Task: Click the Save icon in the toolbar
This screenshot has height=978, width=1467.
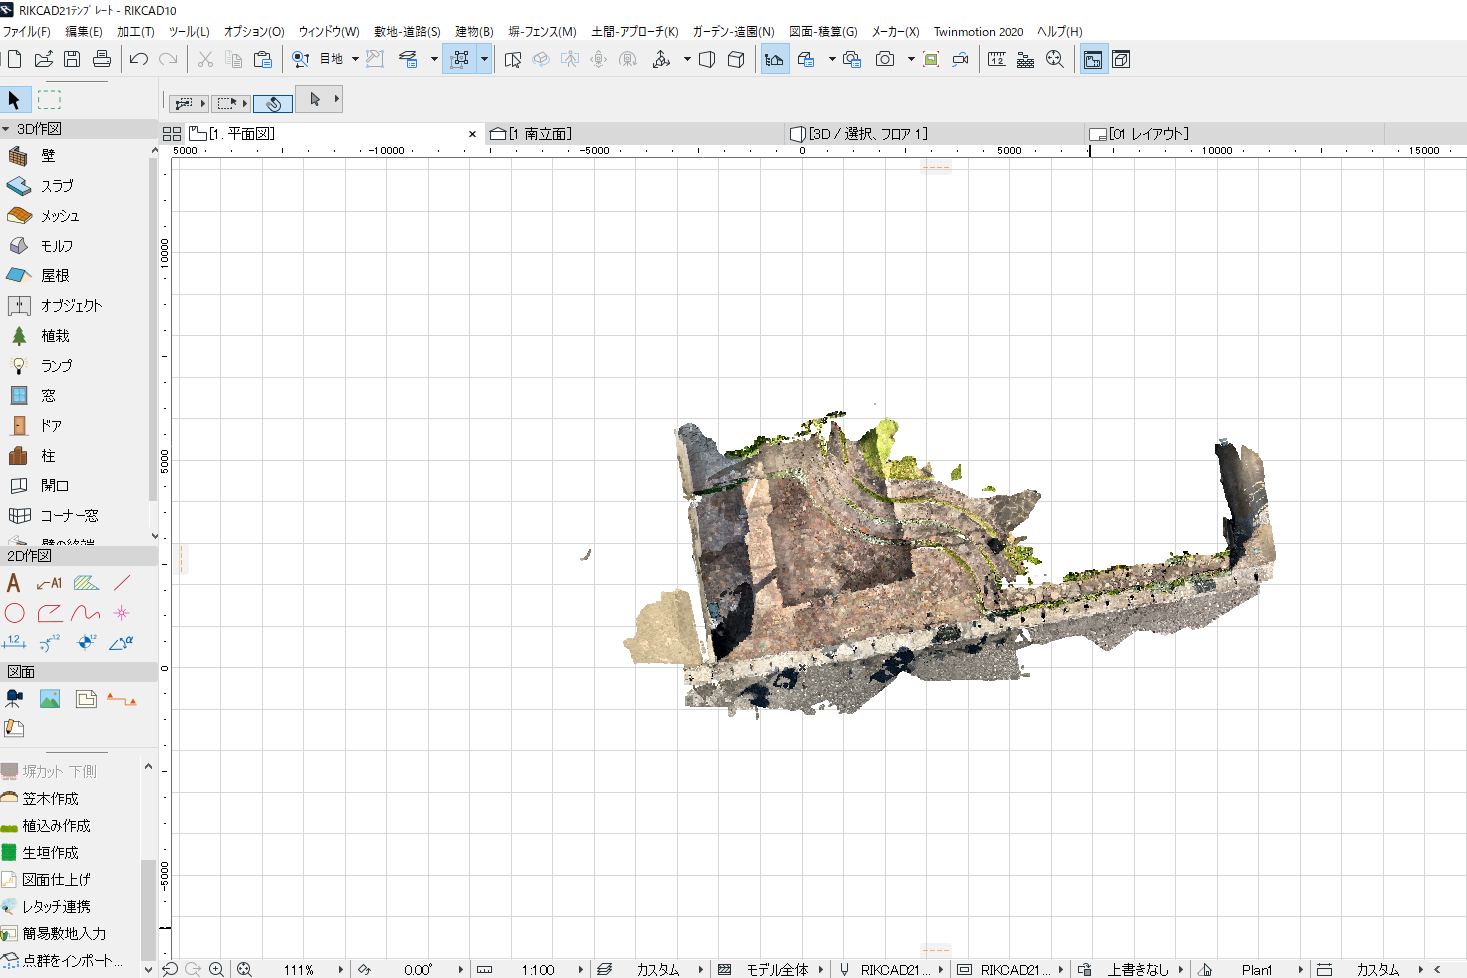Action: pyautogui.click(x=72, y=60)
